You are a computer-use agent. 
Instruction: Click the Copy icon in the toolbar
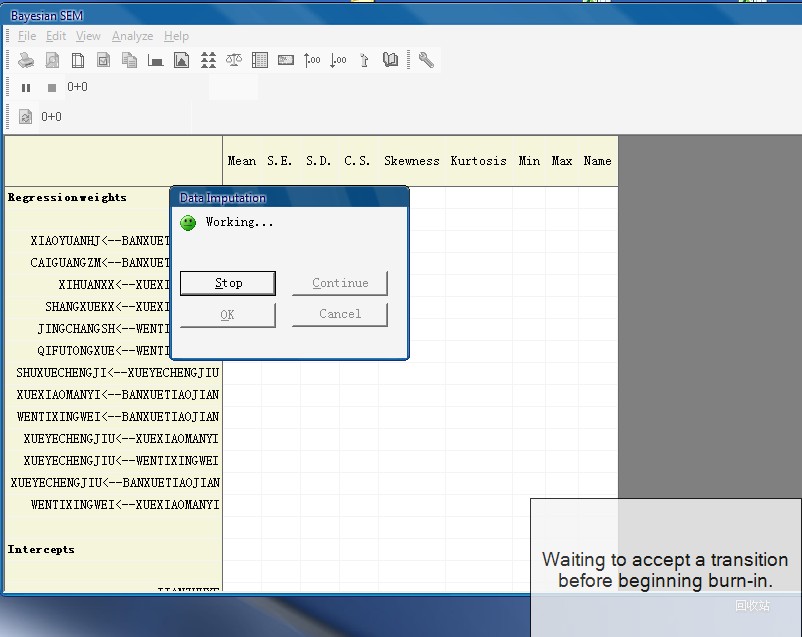129,60
